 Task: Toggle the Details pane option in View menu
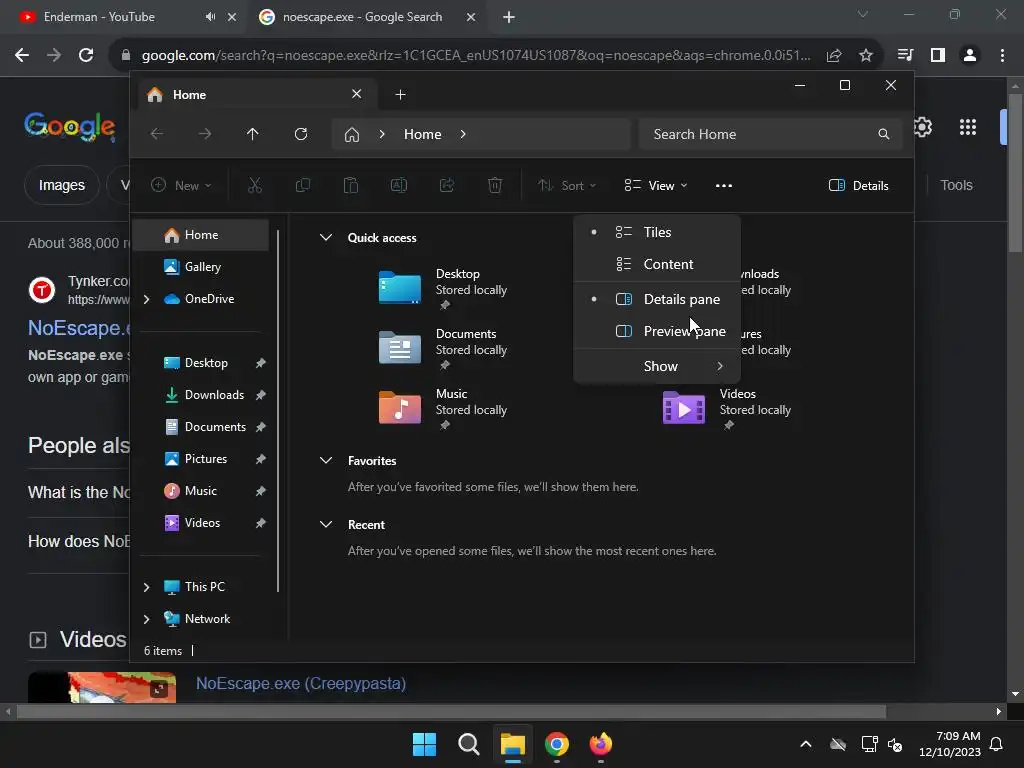[657, 299]
